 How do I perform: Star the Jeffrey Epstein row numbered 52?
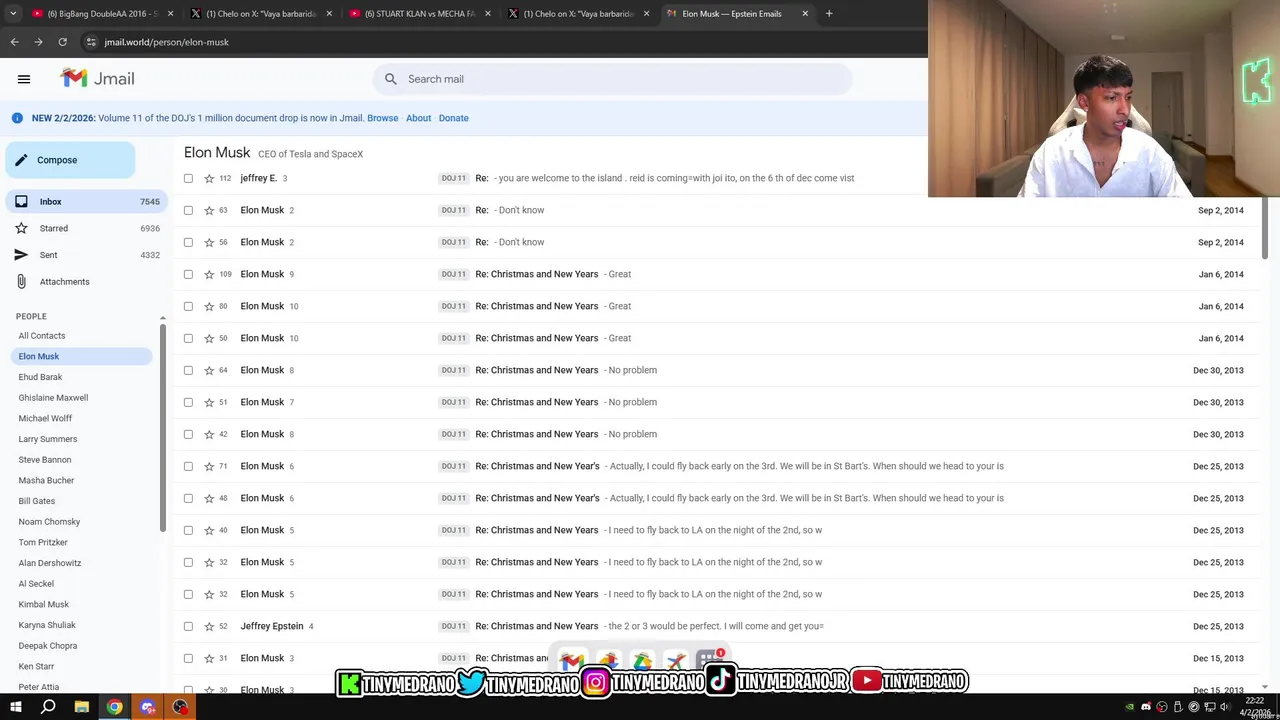209,626
